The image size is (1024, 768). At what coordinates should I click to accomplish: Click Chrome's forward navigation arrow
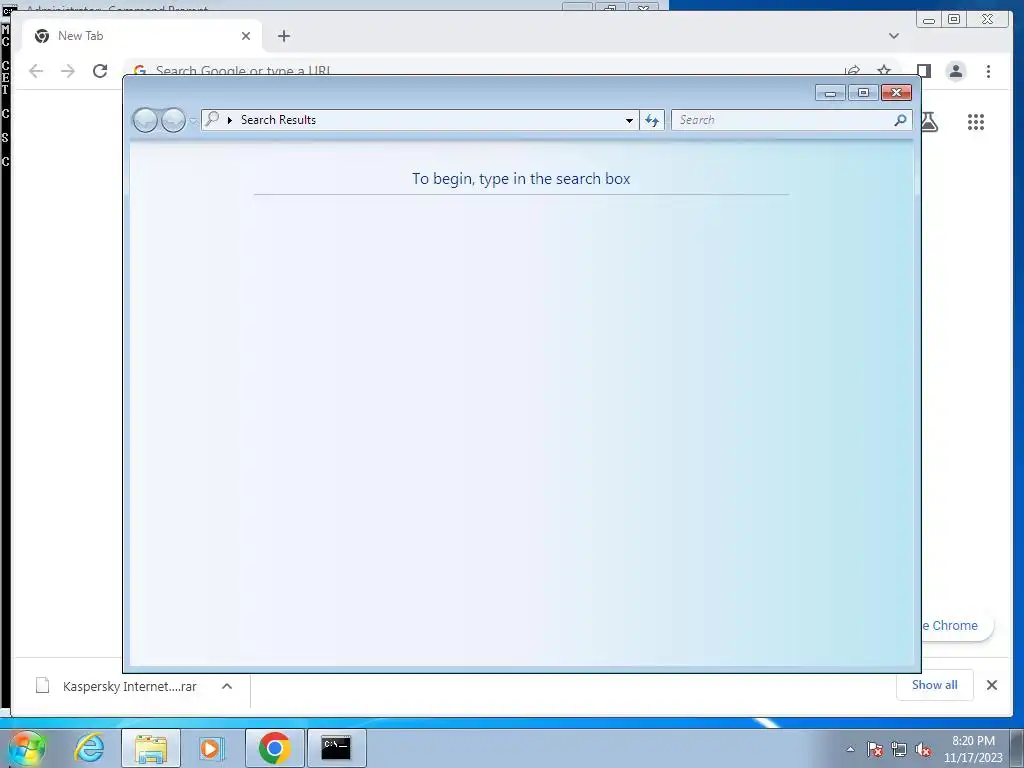68,71
